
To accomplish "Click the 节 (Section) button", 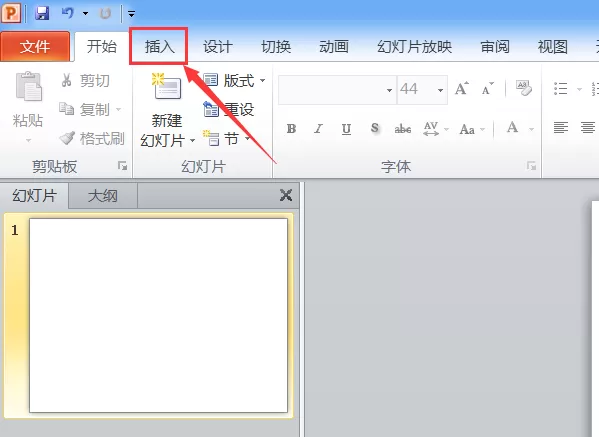I will coord(227,139).
